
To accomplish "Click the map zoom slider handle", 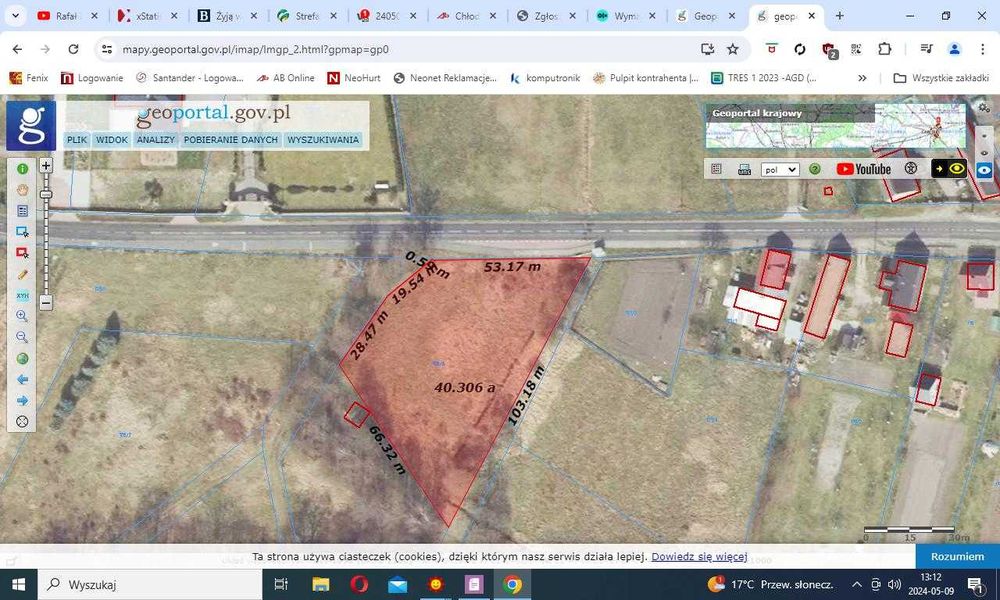I will (46, 194).
